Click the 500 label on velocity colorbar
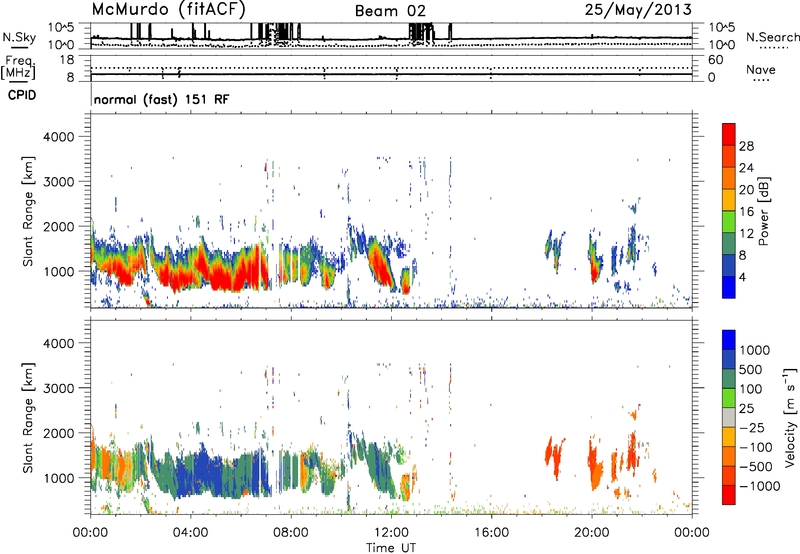Screen dimensions: 800x554 (751, 370)
